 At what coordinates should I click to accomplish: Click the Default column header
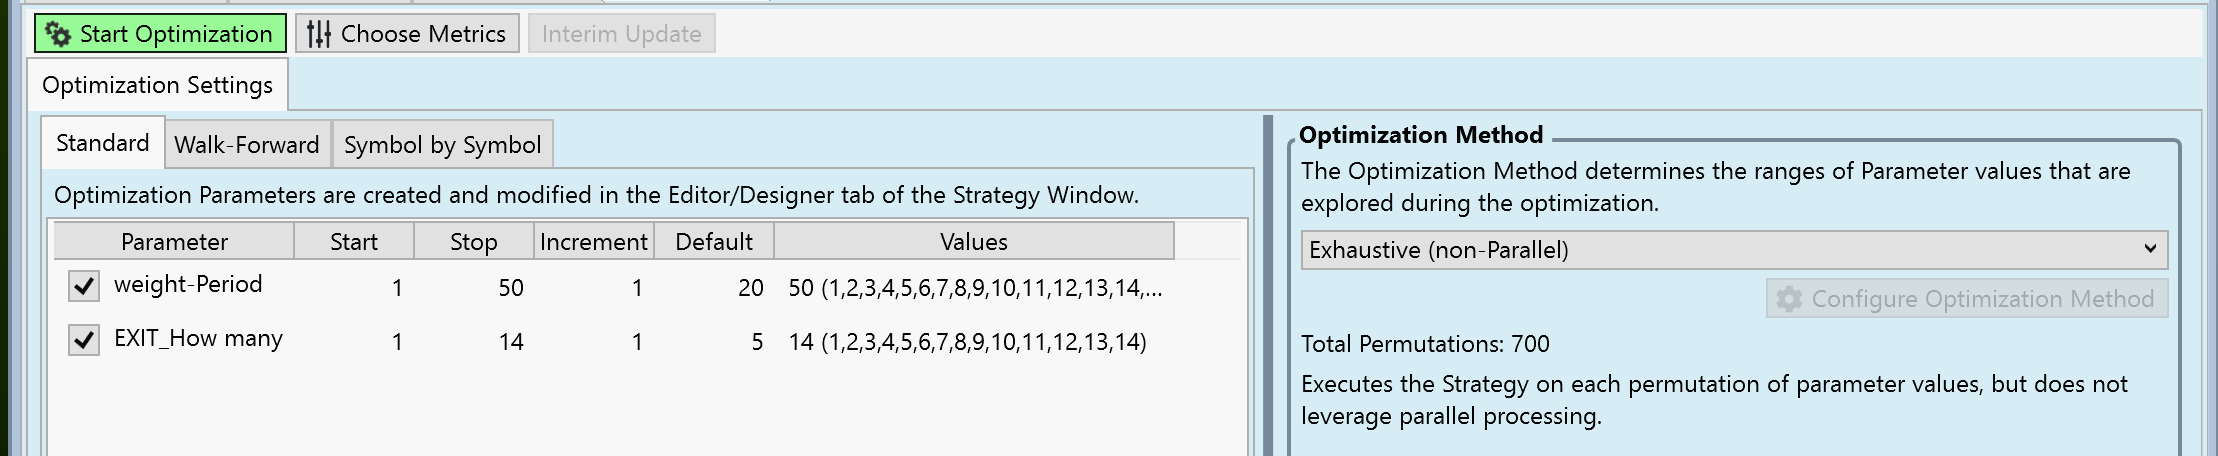pyautogui.click(x=713, y=242)
